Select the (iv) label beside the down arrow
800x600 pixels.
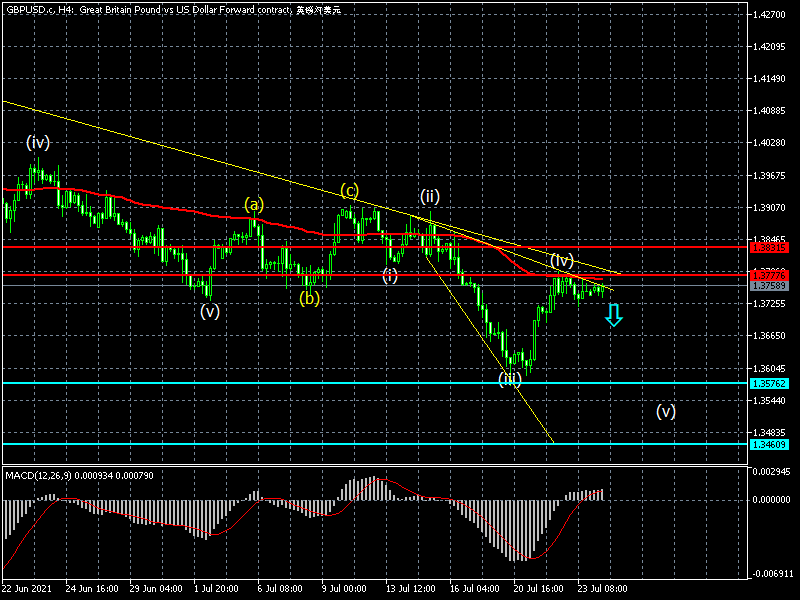(560, 261)
